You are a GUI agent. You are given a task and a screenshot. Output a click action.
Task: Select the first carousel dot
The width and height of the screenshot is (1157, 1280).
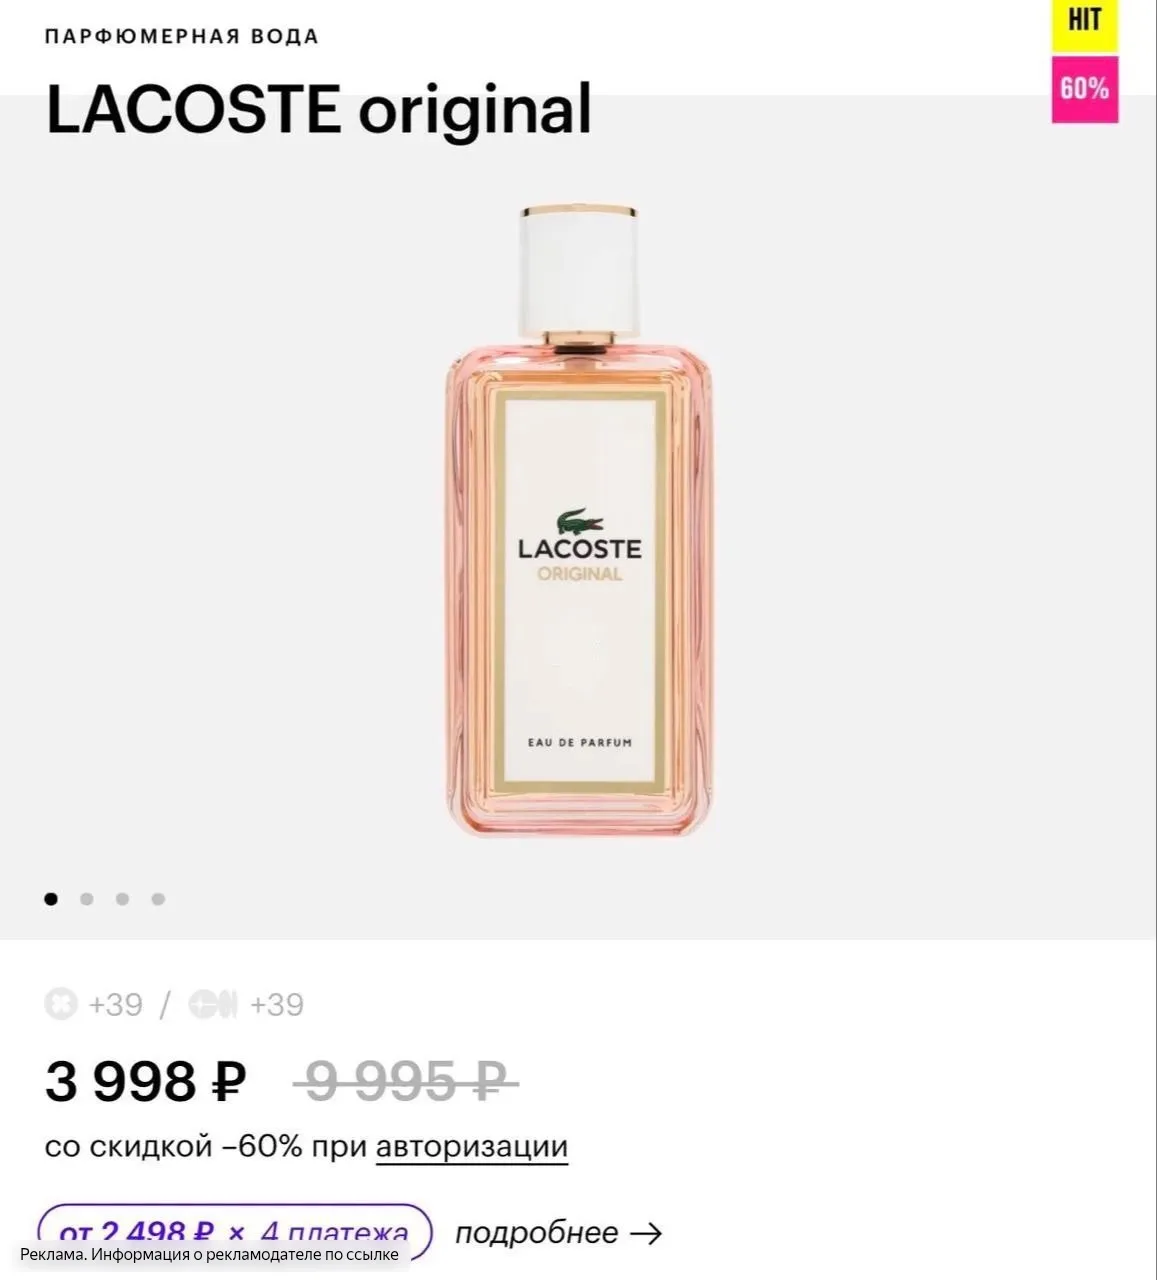click(x=51, y=899)
